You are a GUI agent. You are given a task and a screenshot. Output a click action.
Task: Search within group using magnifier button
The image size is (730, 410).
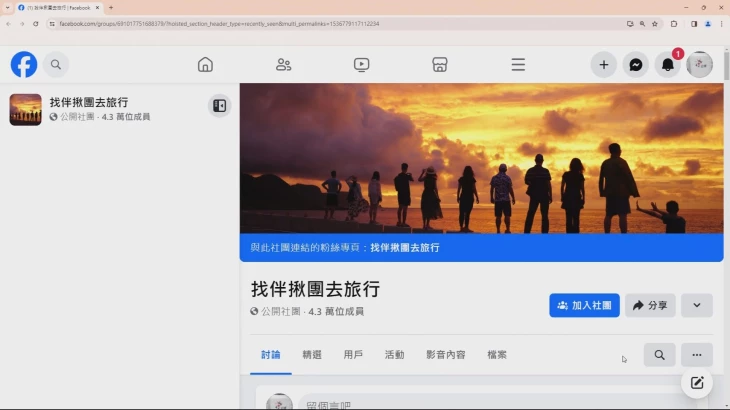pos(659,355)
